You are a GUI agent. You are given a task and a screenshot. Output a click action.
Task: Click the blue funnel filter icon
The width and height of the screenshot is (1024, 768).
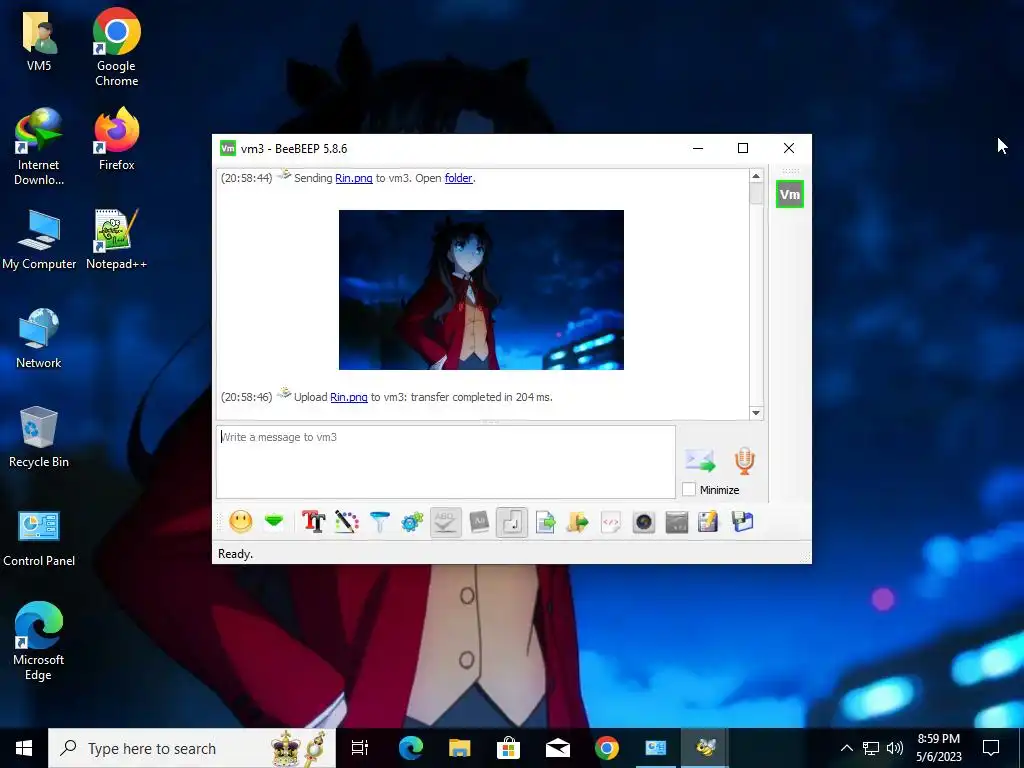click(379, 522)
